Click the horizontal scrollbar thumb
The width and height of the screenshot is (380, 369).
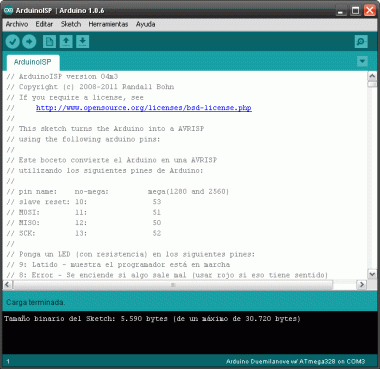coord(173,285)
